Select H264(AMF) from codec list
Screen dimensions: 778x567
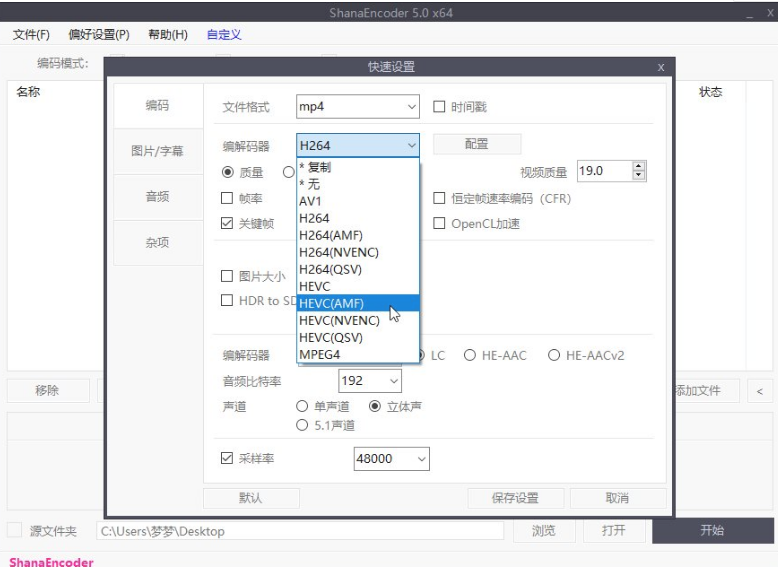pos(358,235)
